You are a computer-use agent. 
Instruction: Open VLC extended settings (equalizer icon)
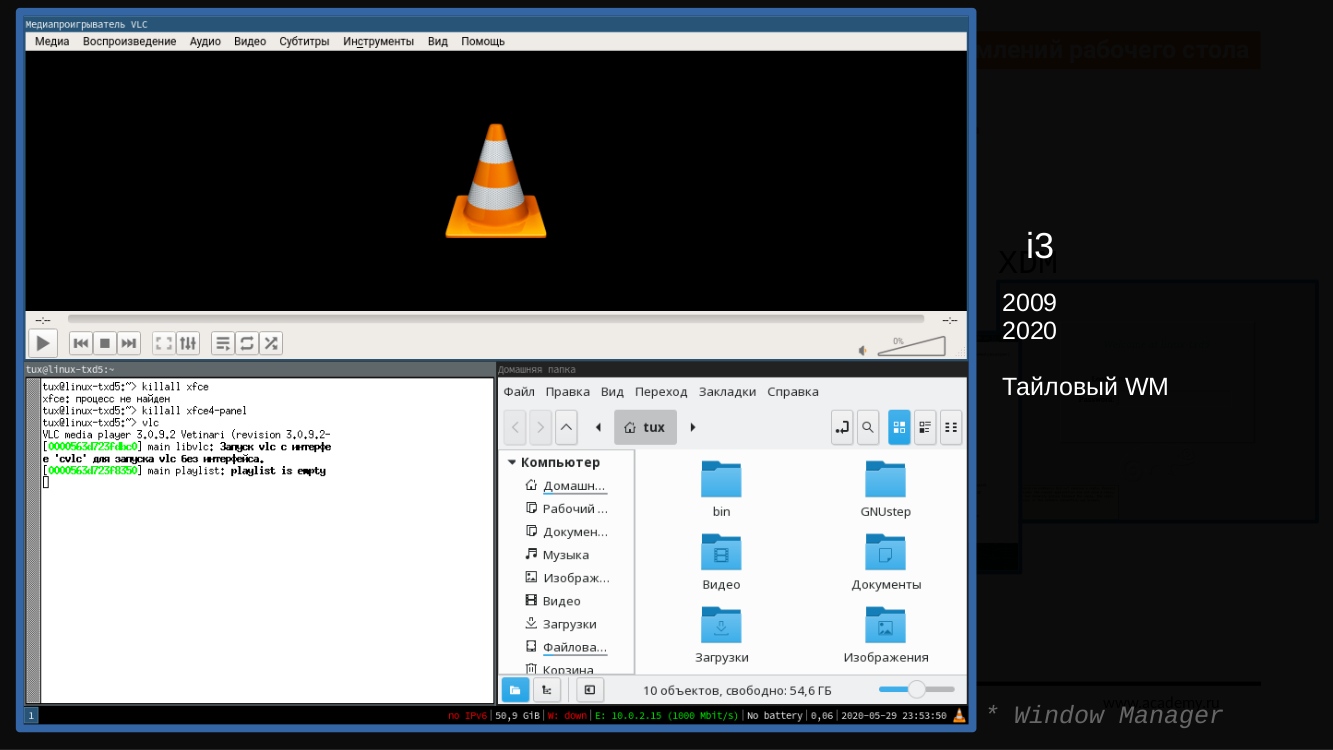[188, 343]
